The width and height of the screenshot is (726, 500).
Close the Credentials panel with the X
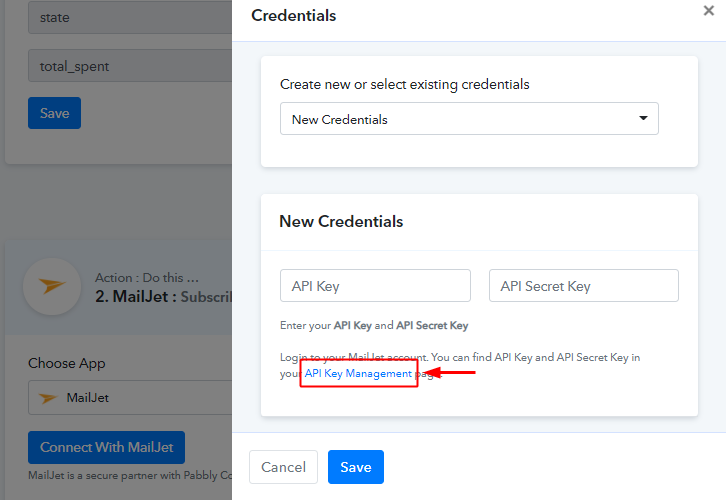pos(708,10)
